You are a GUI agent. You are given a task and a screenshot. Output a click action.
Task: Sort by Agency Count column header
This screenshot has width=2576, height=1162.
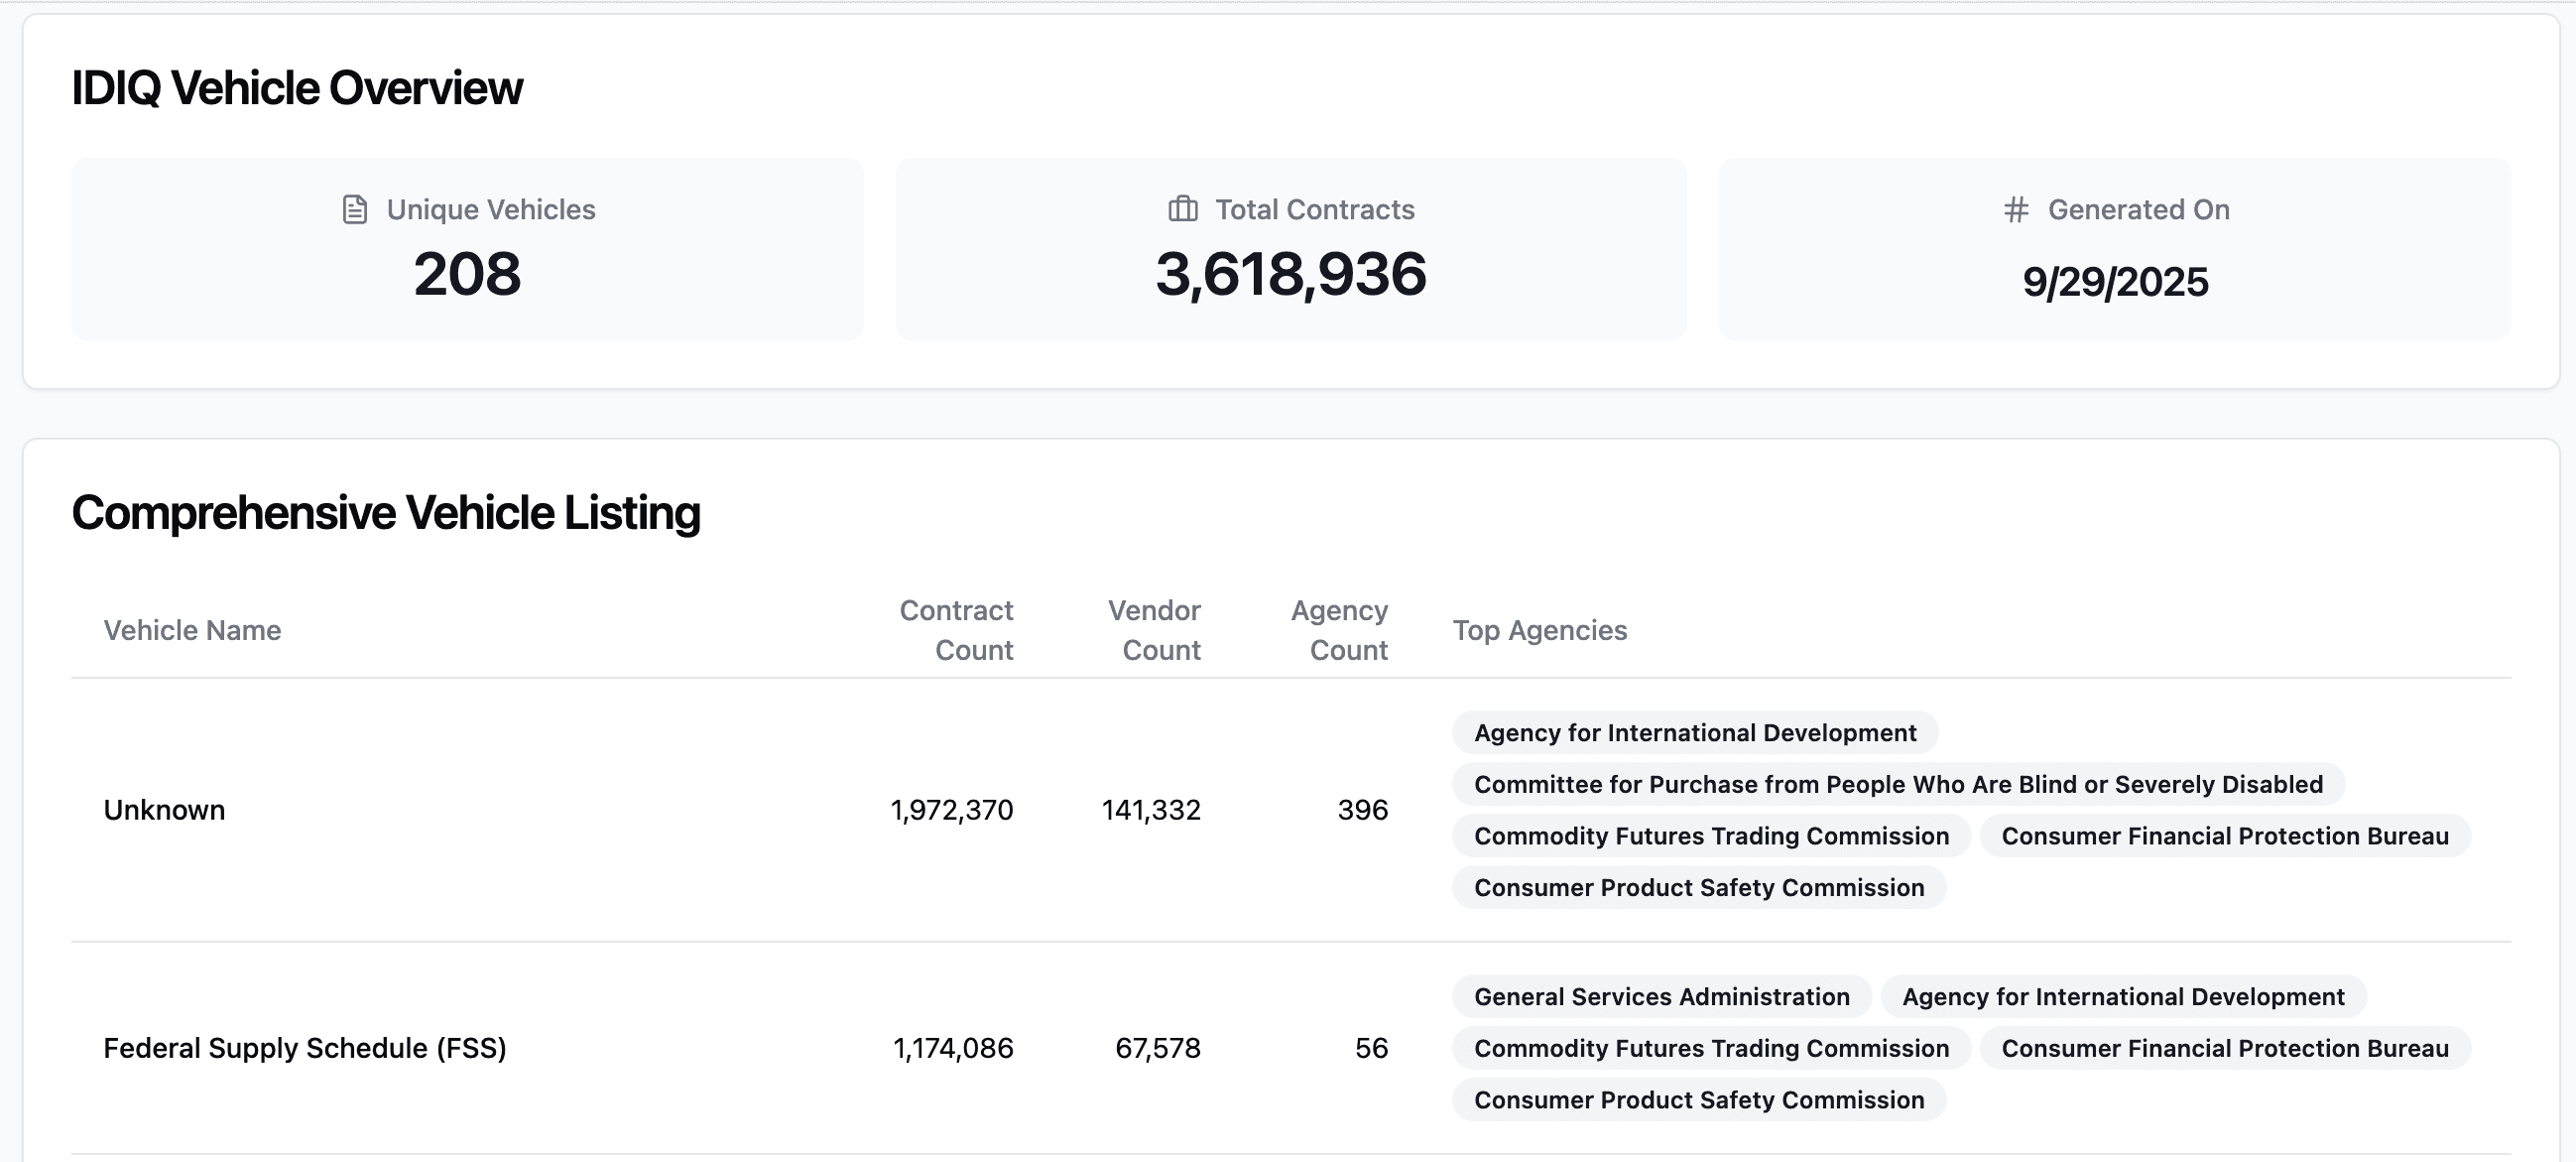(1339, 630)
